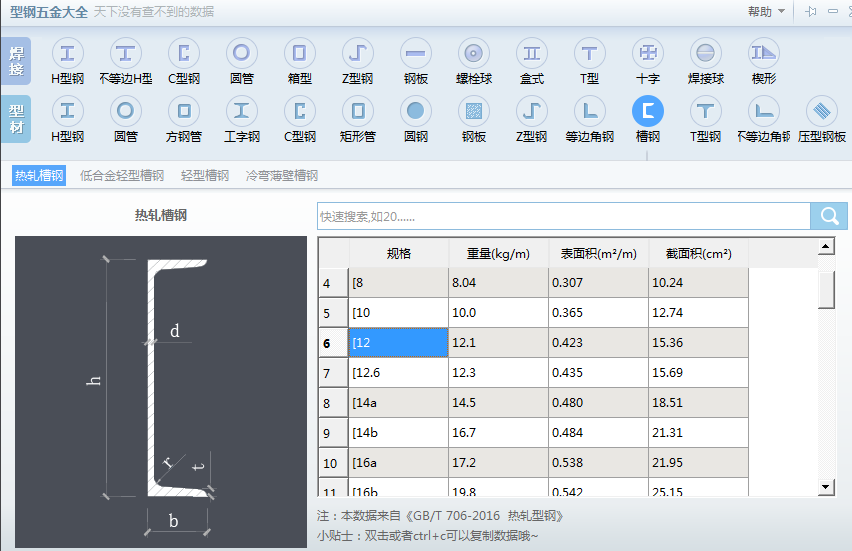Switch to 冷弯薄壁槽钢 tab

pyautogui.click(x=281, y=176)
